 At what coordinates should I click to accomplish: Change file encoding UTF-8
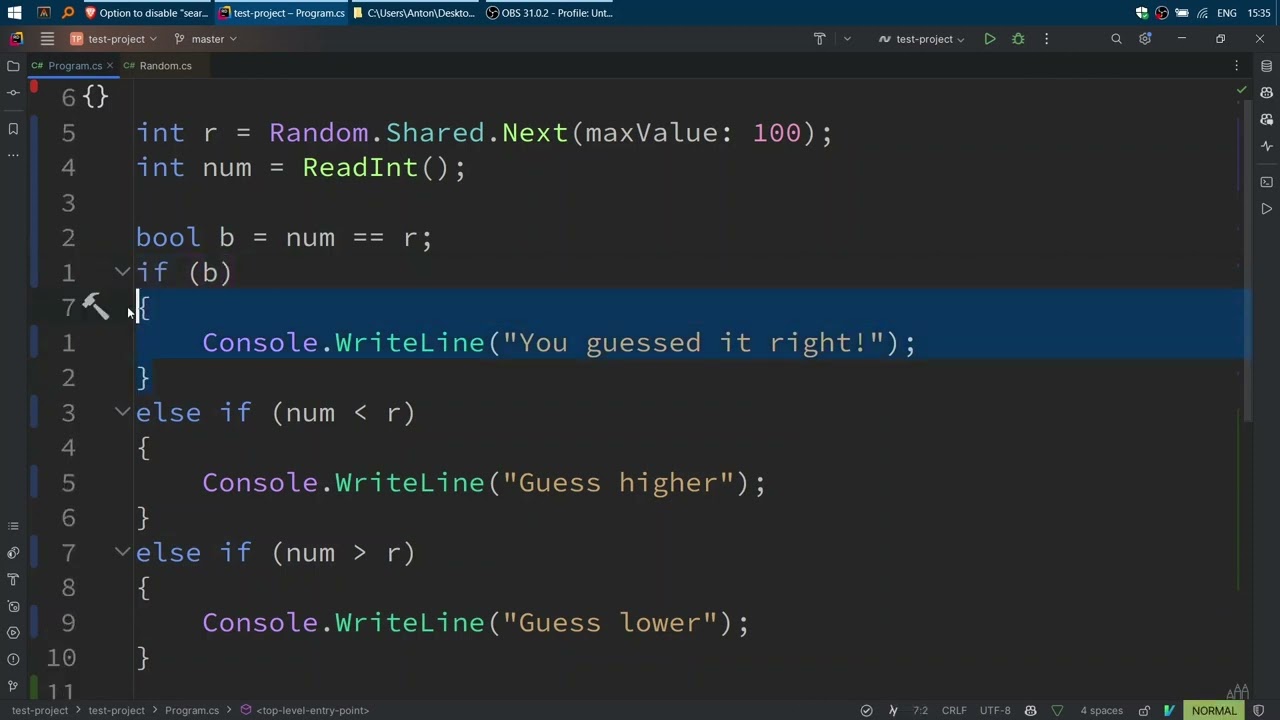click(995, 710)
